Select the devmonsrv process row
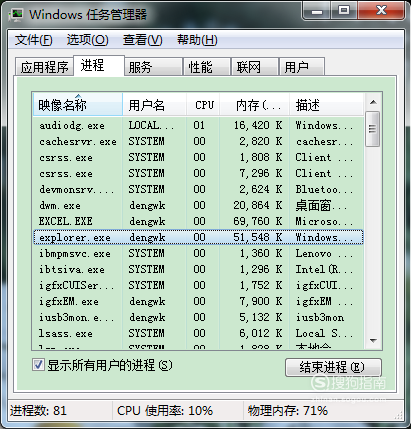The image size is (411, 429). coord(198,189)
